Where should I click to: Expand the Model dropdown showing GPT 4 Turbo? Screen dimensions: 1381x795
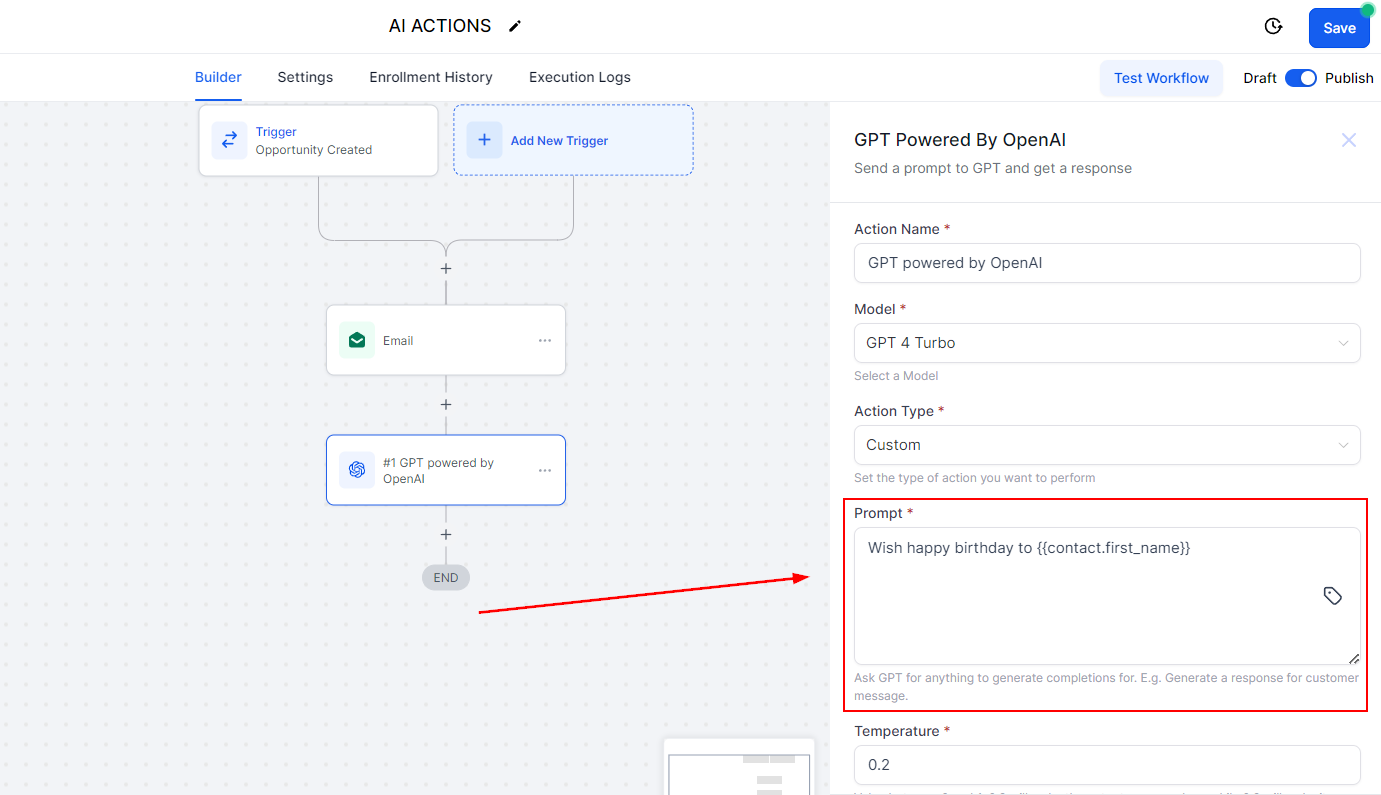(x=1107, y=343)
